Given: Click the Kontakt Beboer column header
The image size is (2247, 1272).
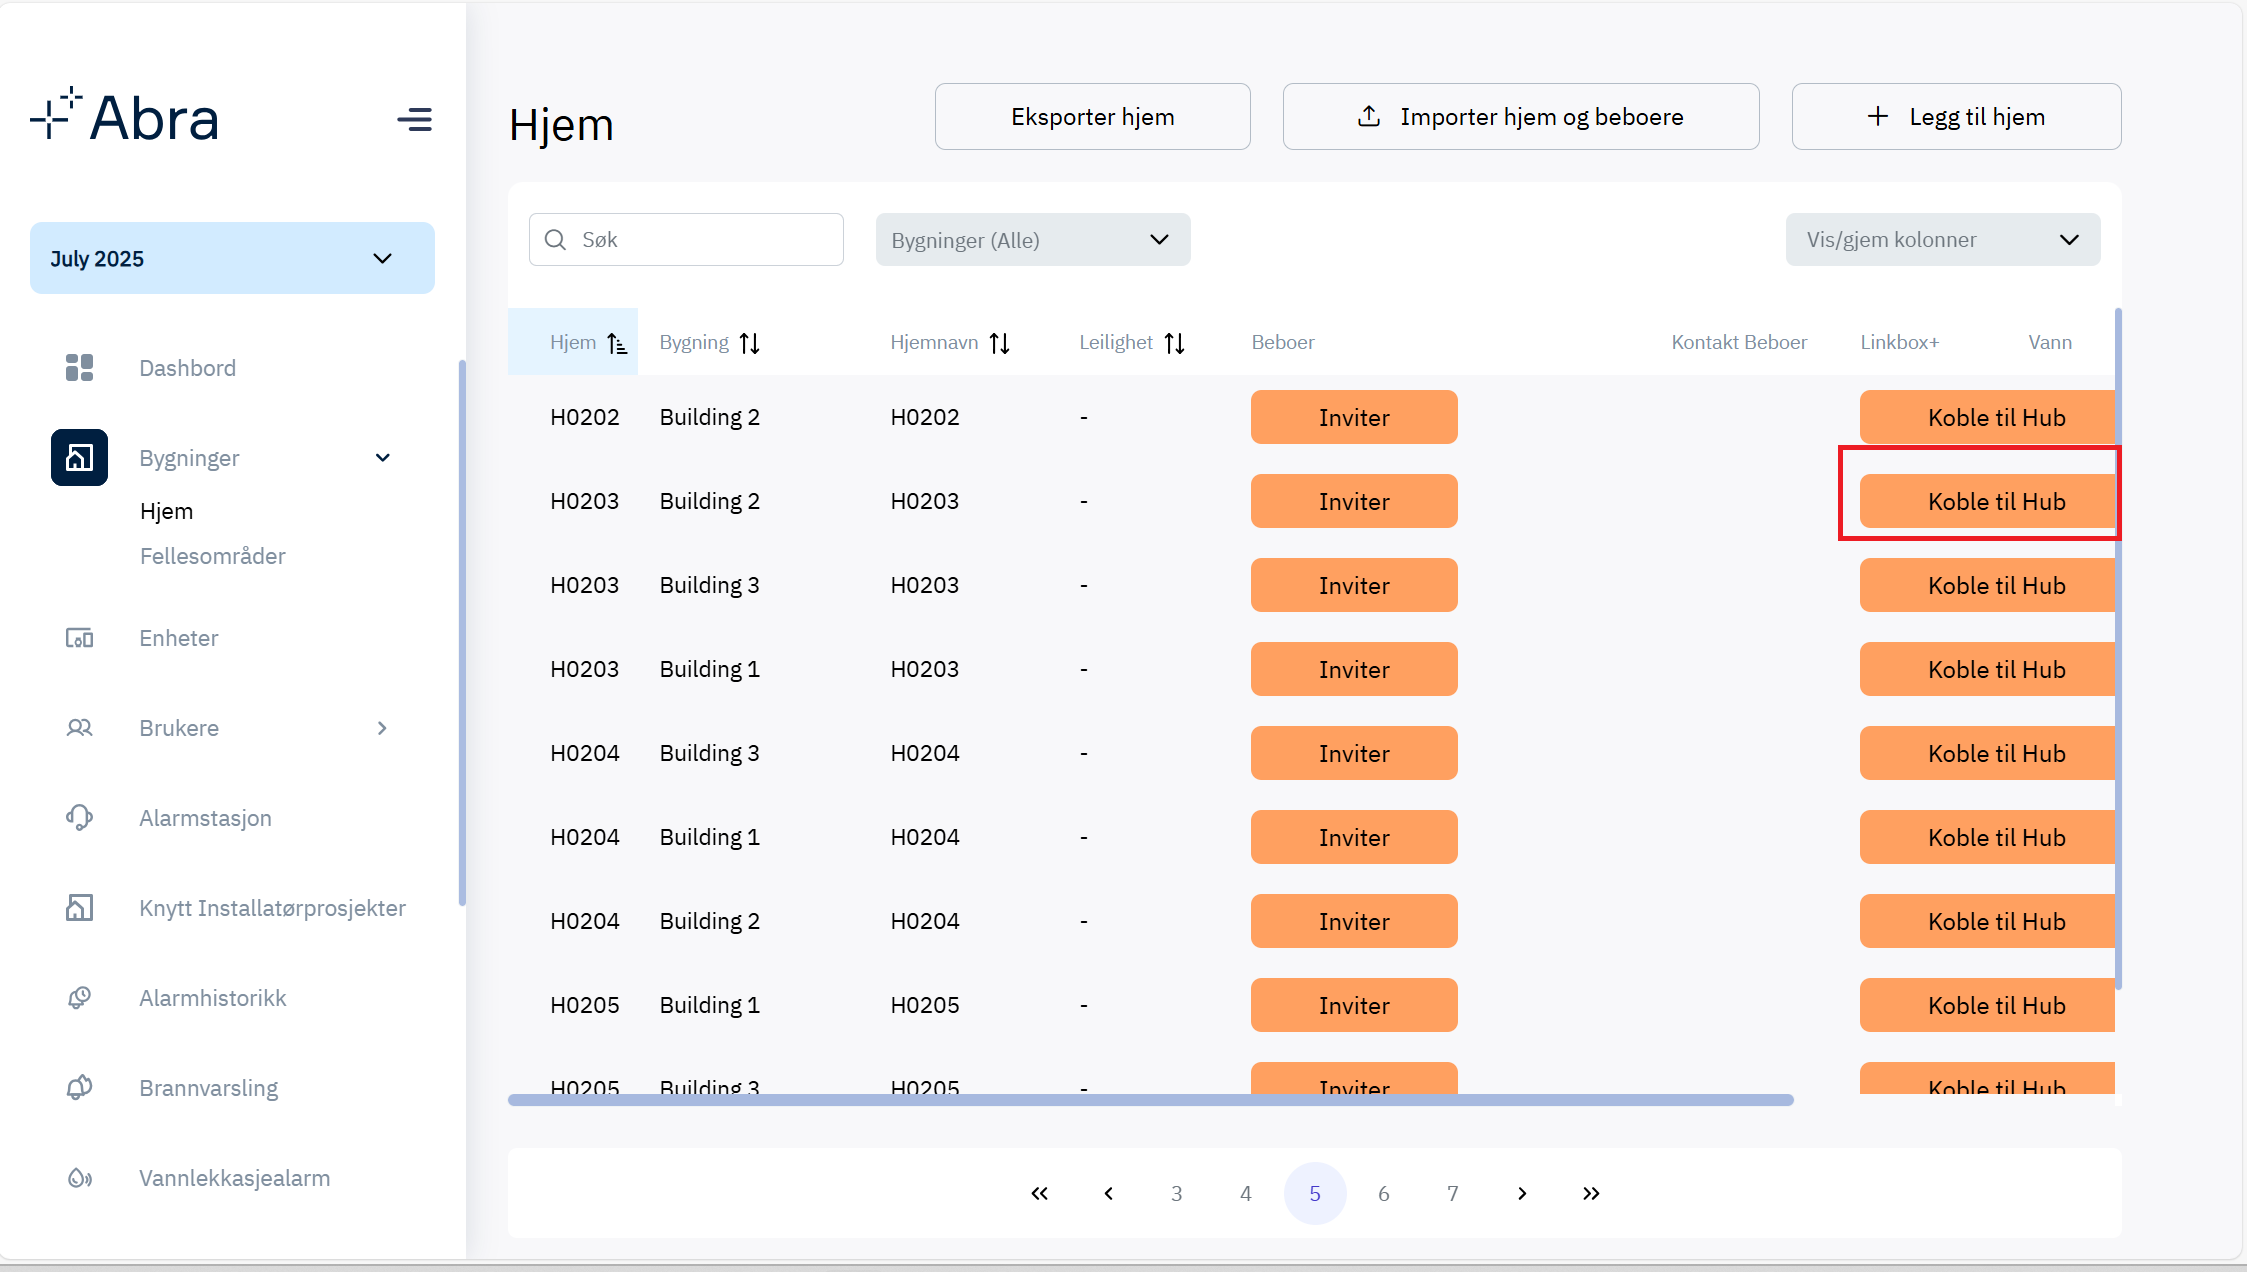Looking at the screenshot, I should (x=1739, y=343).
